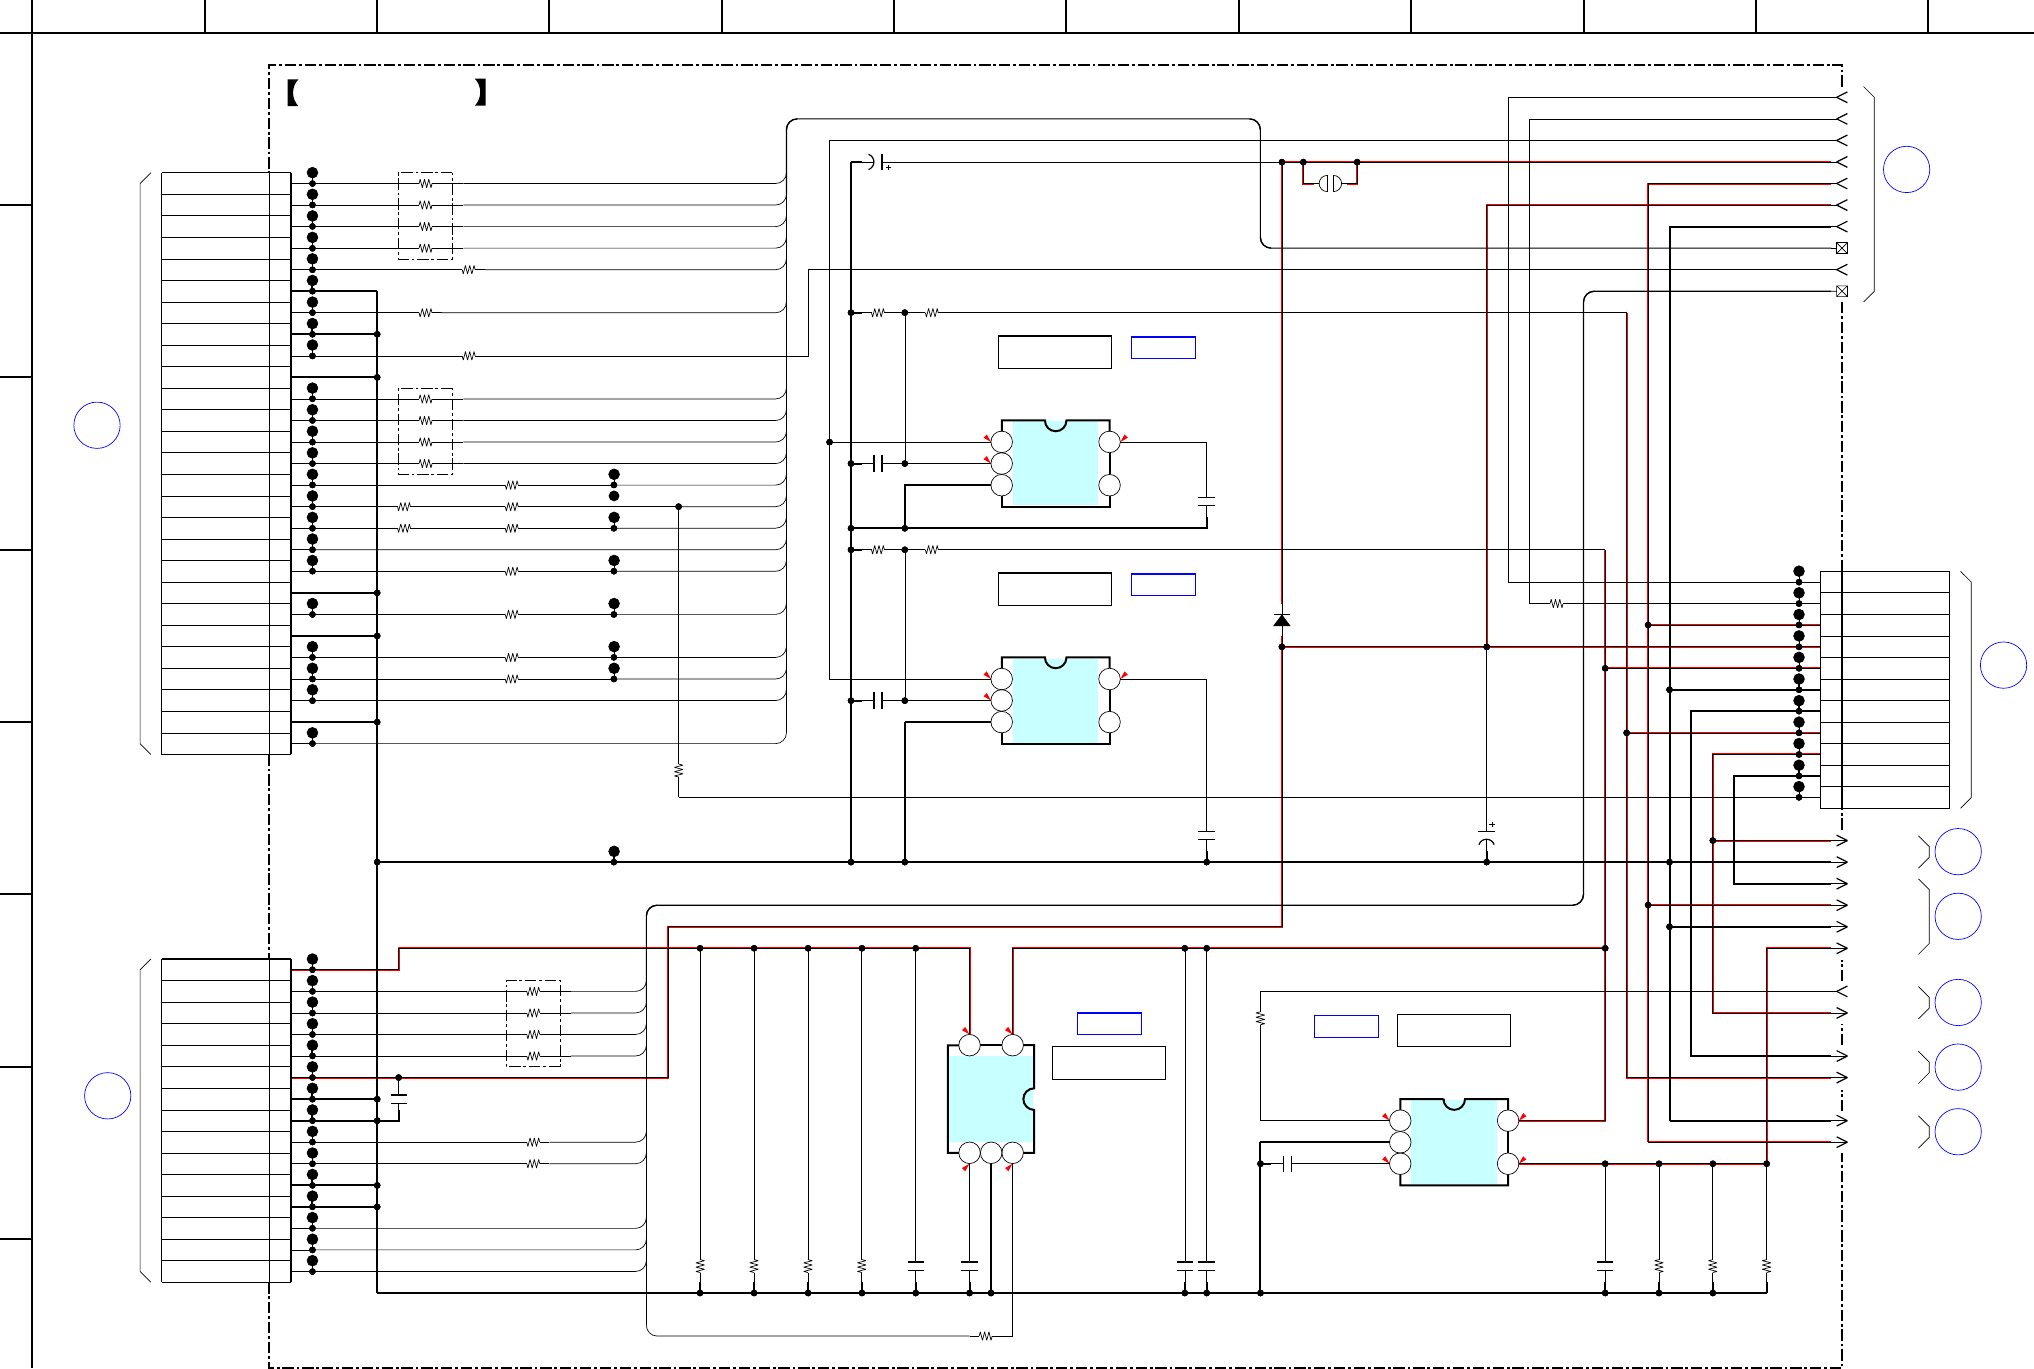Click the blue circle beside upper-left connector
2034x1369 pixels.
point(97,425)
